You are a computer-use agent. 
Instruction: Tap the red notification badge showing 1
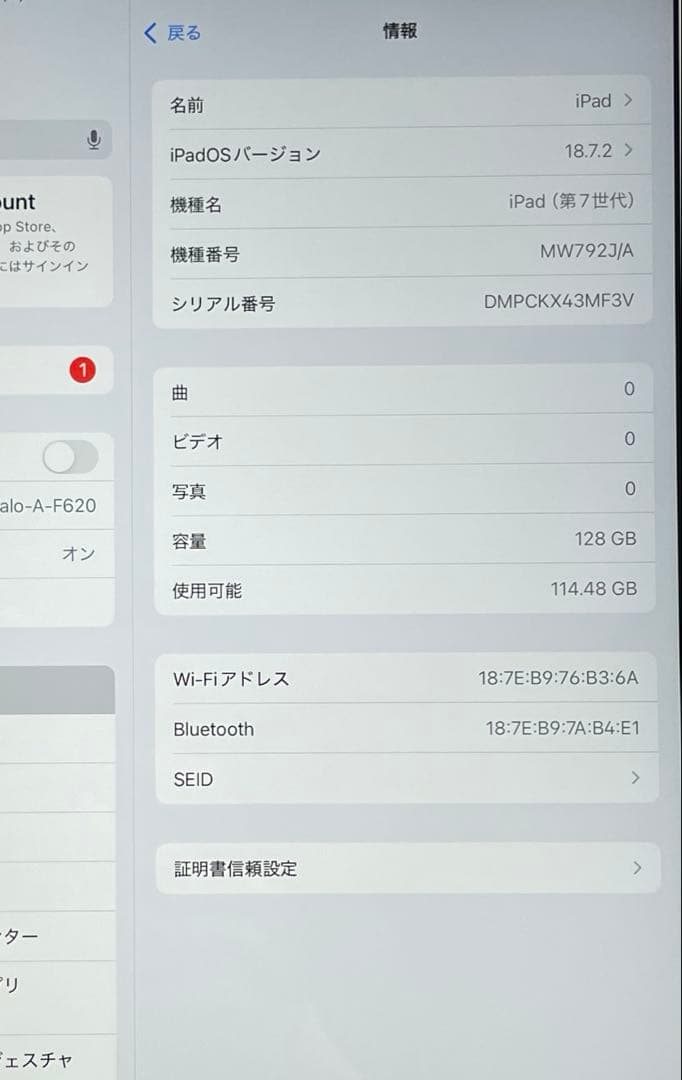pyautogui.click(x=83, y=370)
